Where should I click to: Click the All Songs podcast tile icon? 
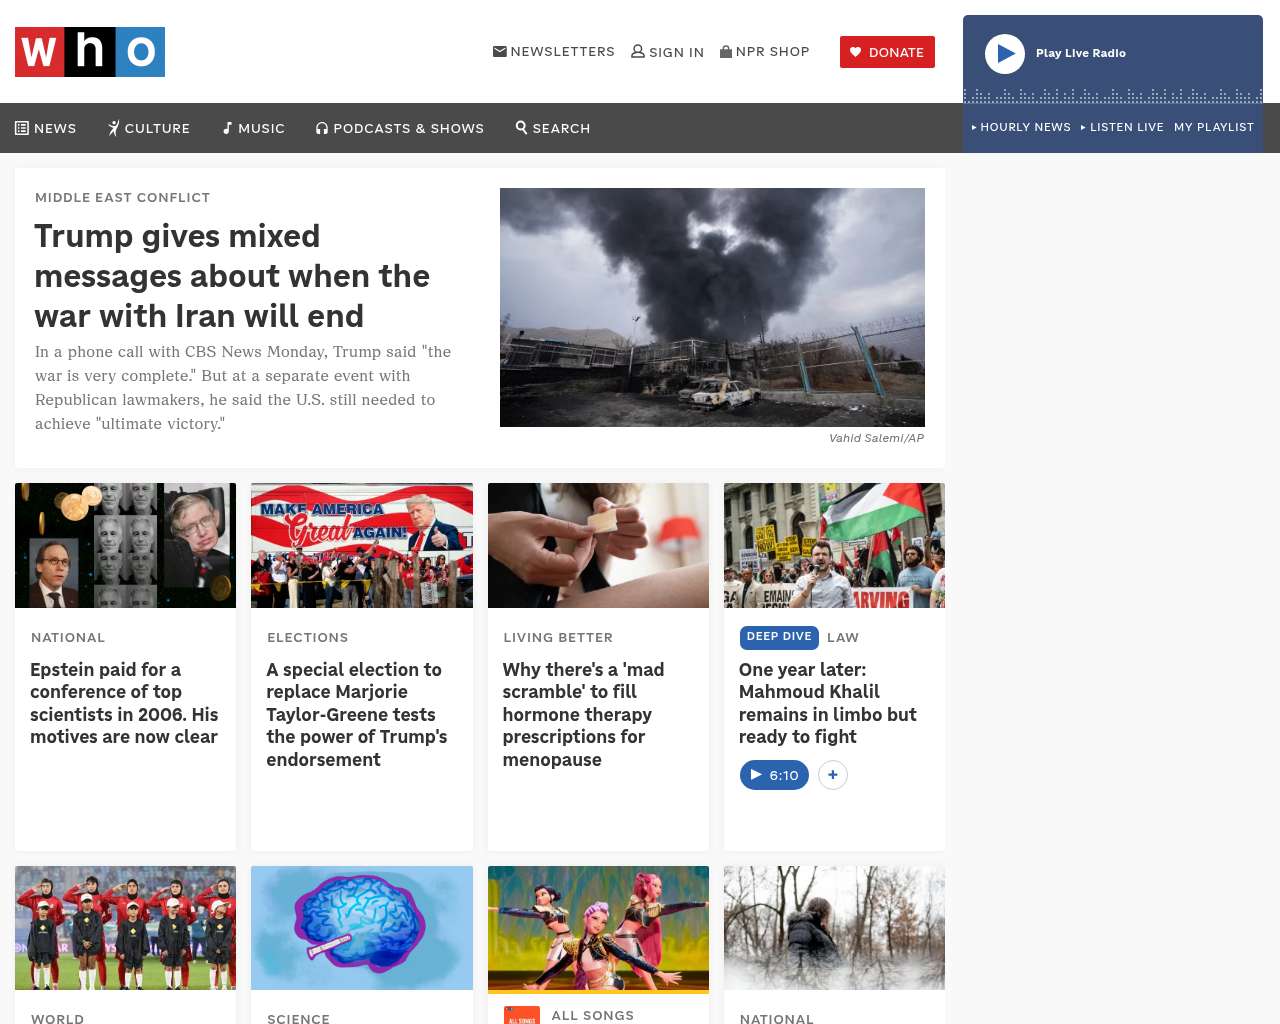coord(522,1015)
